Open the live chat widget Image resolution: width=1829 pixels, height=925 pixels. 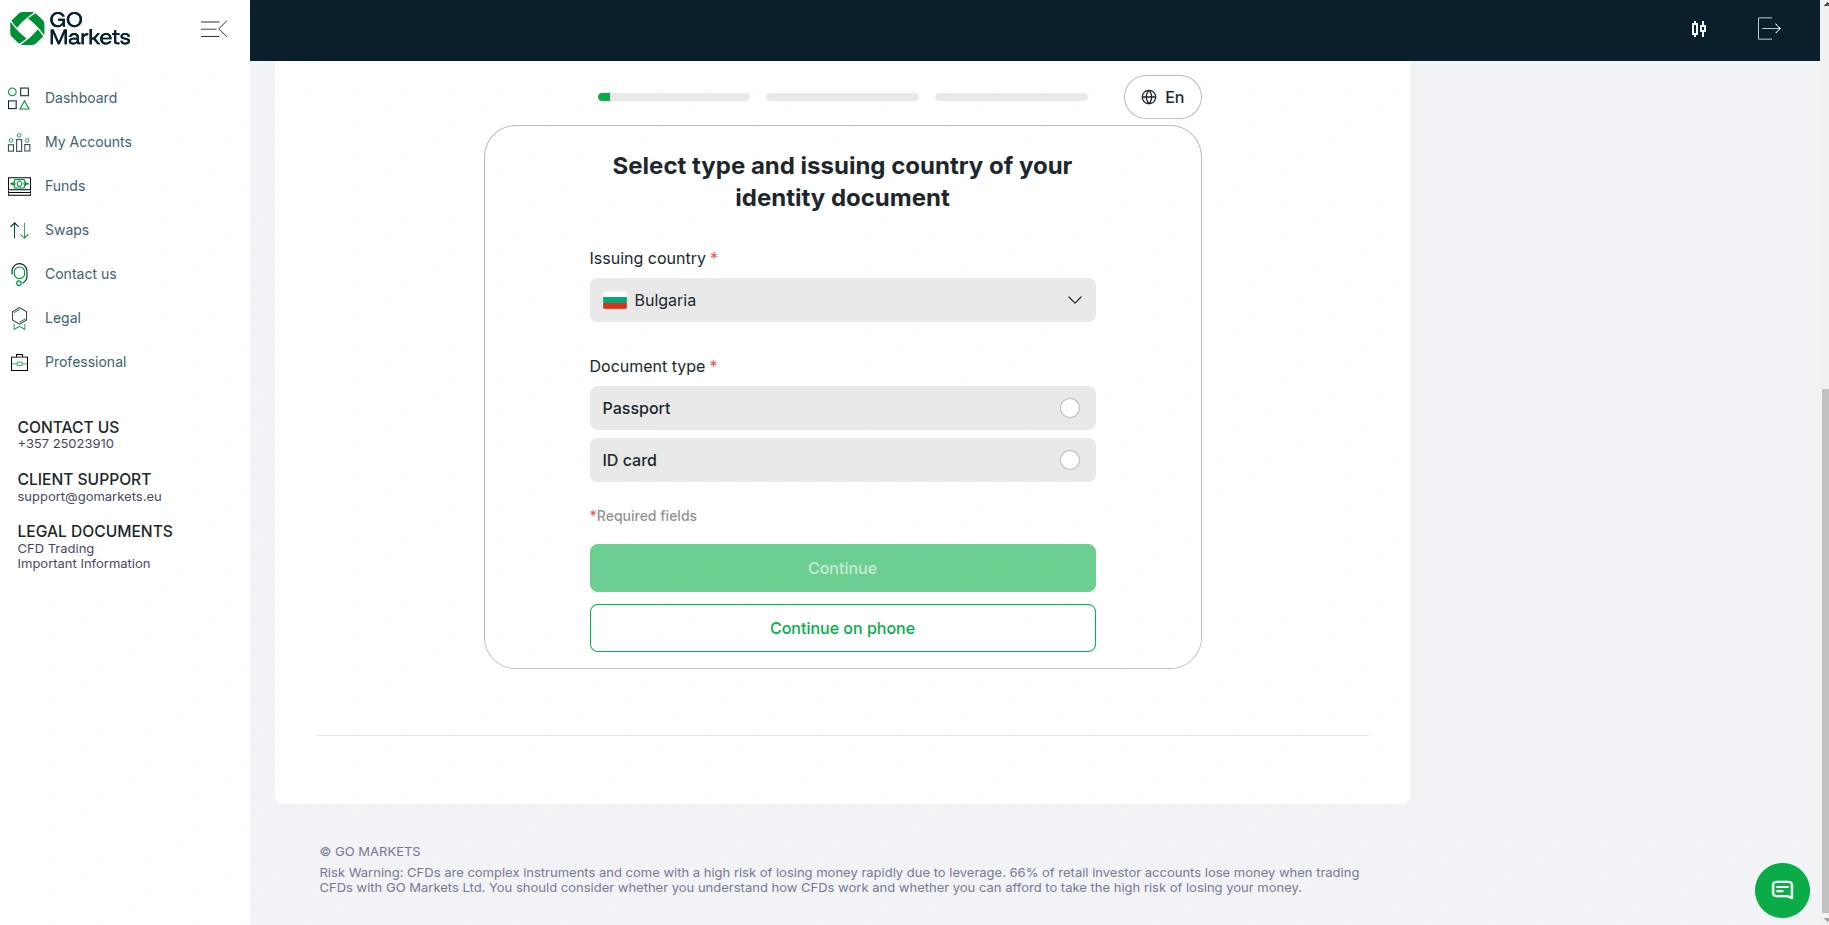(x=1781, y=890)
